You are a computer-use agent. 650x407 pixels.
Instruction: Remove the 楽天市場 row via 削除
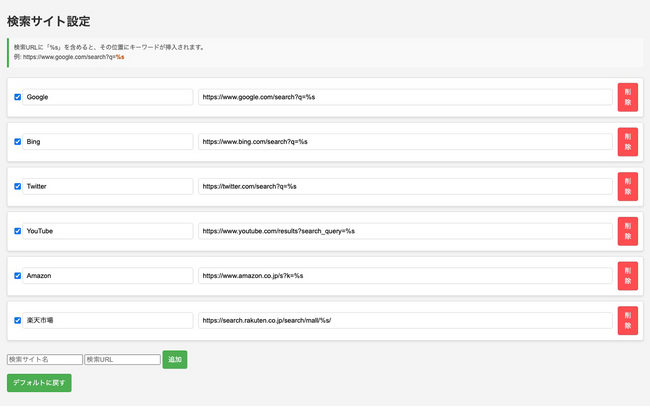(x=627, y=321)
